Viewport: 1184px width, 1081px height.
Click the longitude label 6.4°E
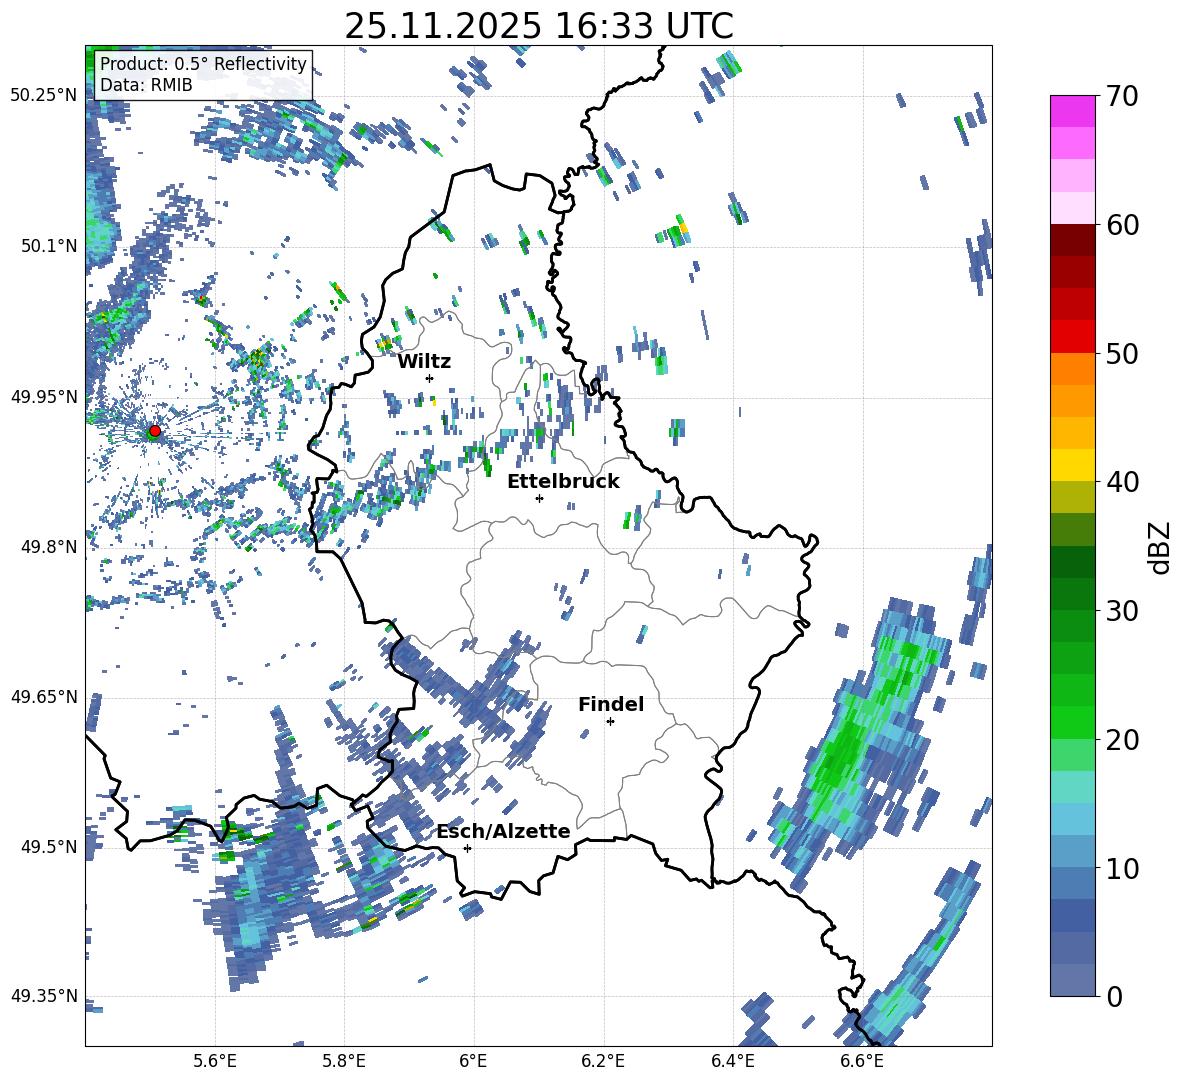(733, 1062)
